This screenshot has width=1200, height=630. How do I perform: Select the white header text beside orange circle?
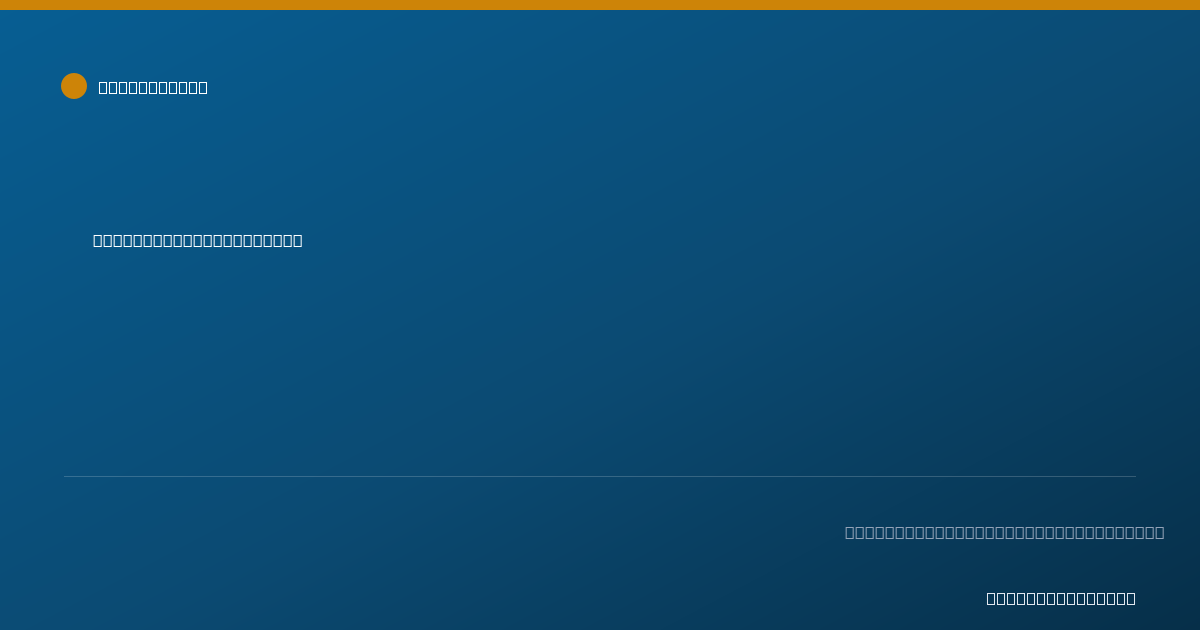tap(153, 88)
